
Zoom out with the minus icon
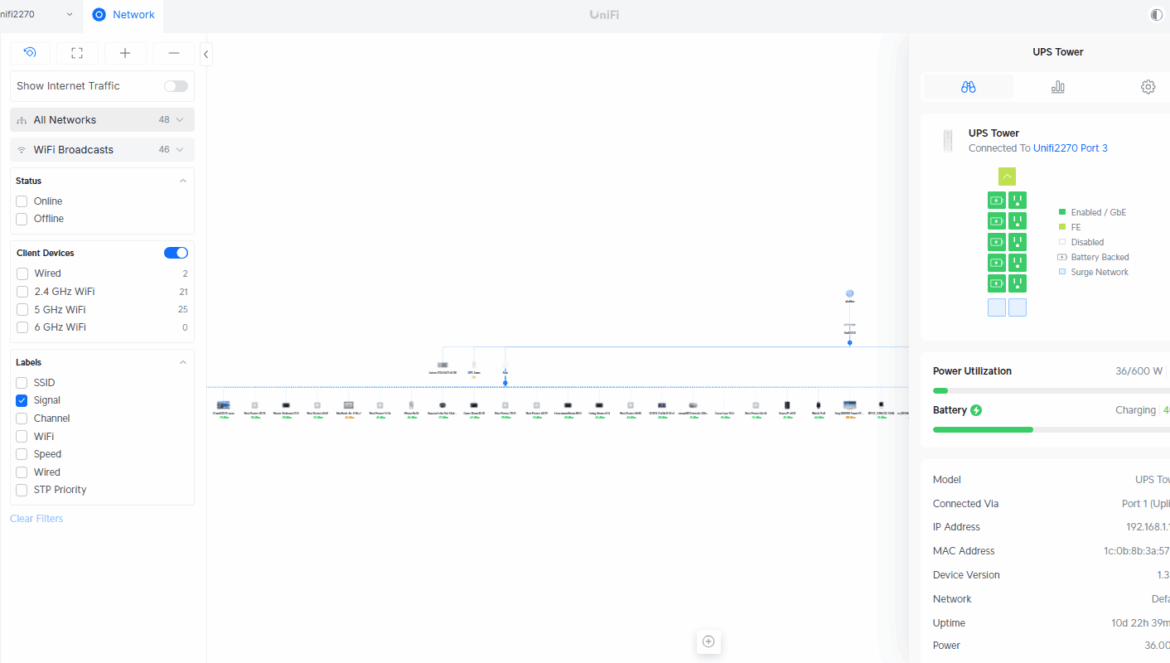pyautogui.click(x=174, y=53)
